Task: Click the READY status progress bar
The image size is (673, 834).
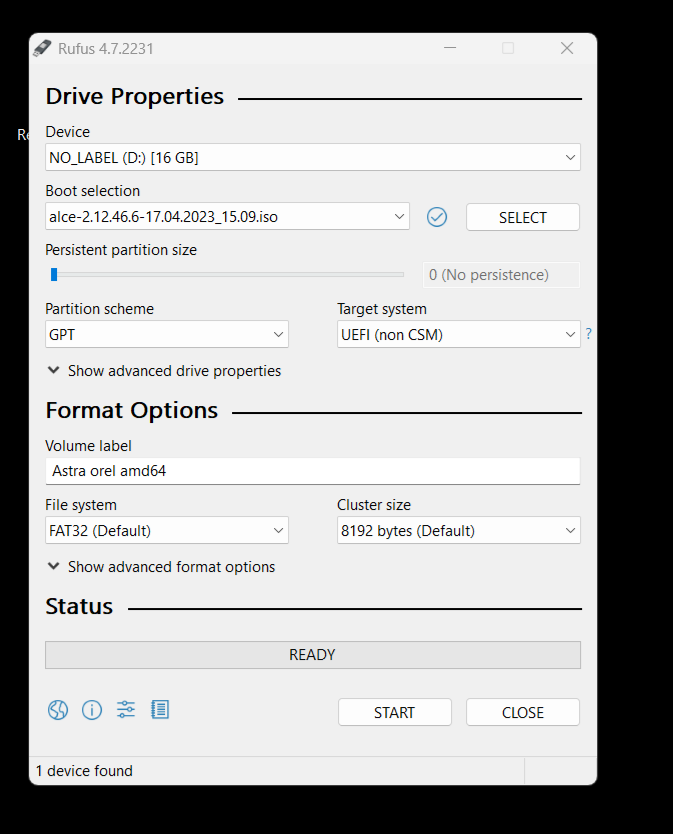Action: click(x=313, y=655)
